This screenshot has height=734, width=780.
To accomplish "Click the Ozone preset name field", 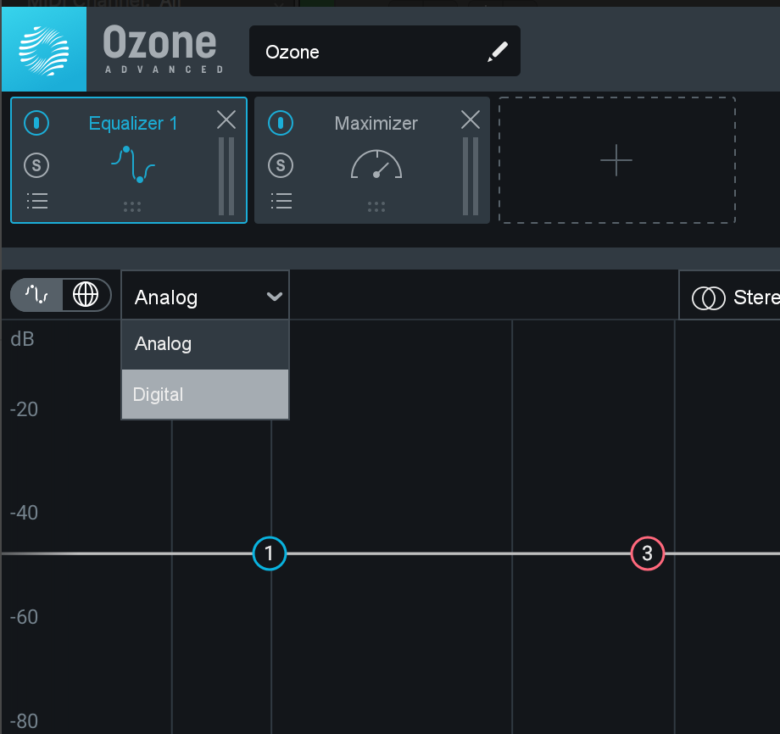I will click(x=385, y=51).
